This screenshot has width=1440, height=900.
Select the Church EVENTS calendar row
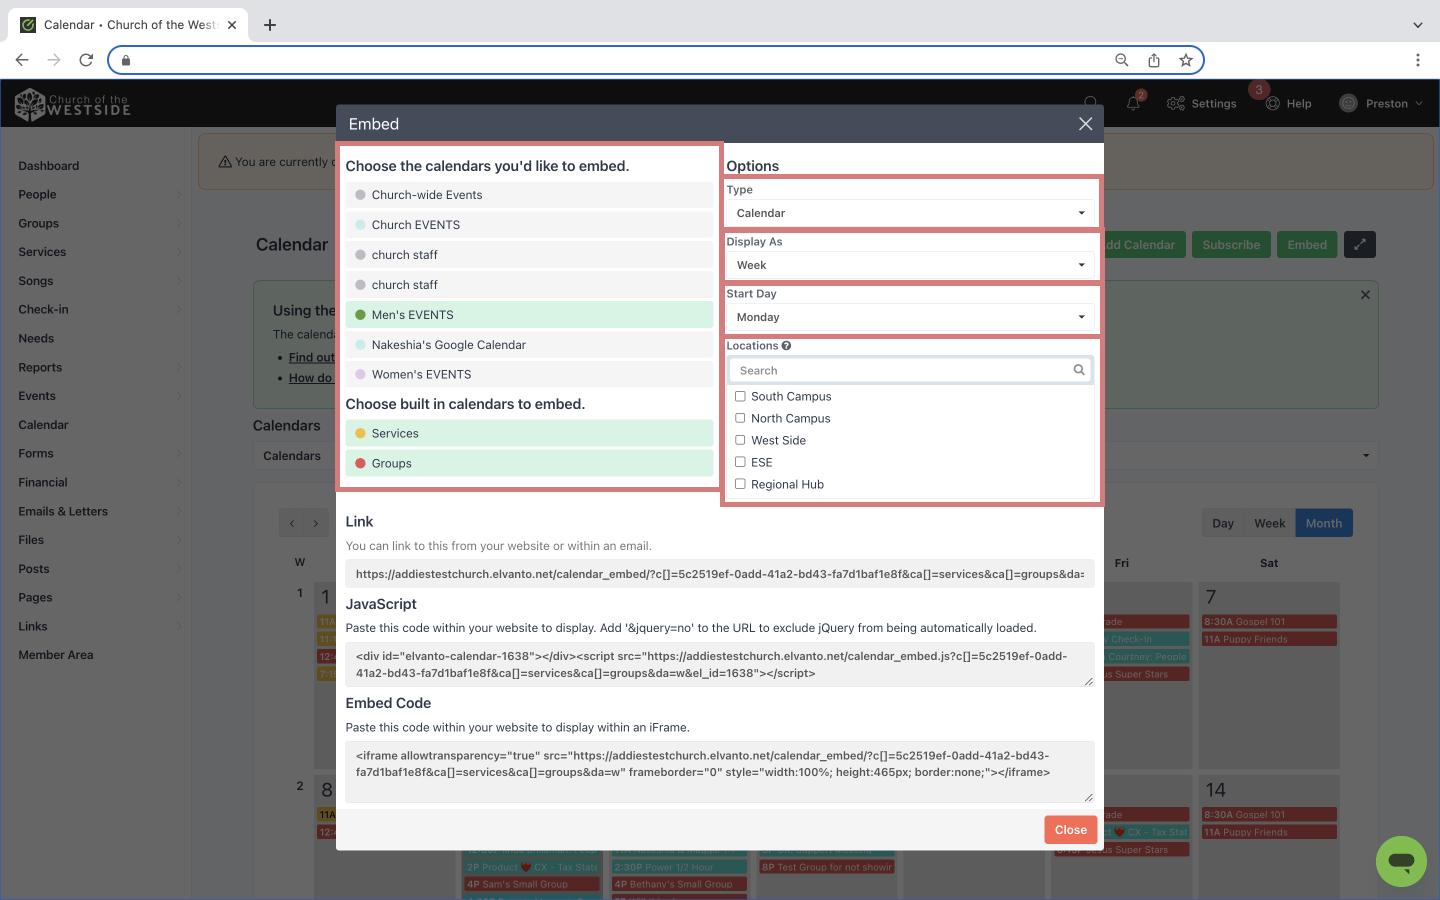click(x=529, y=225)
